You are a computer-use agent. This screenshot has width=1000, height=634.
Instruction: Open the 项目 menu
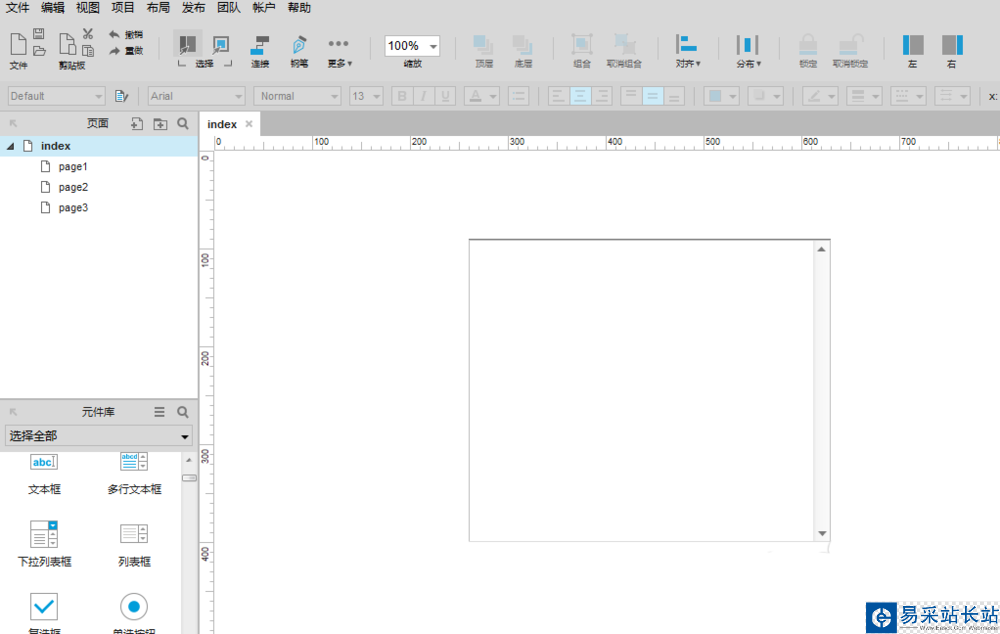pyautogui.click(x=123, y=8)
